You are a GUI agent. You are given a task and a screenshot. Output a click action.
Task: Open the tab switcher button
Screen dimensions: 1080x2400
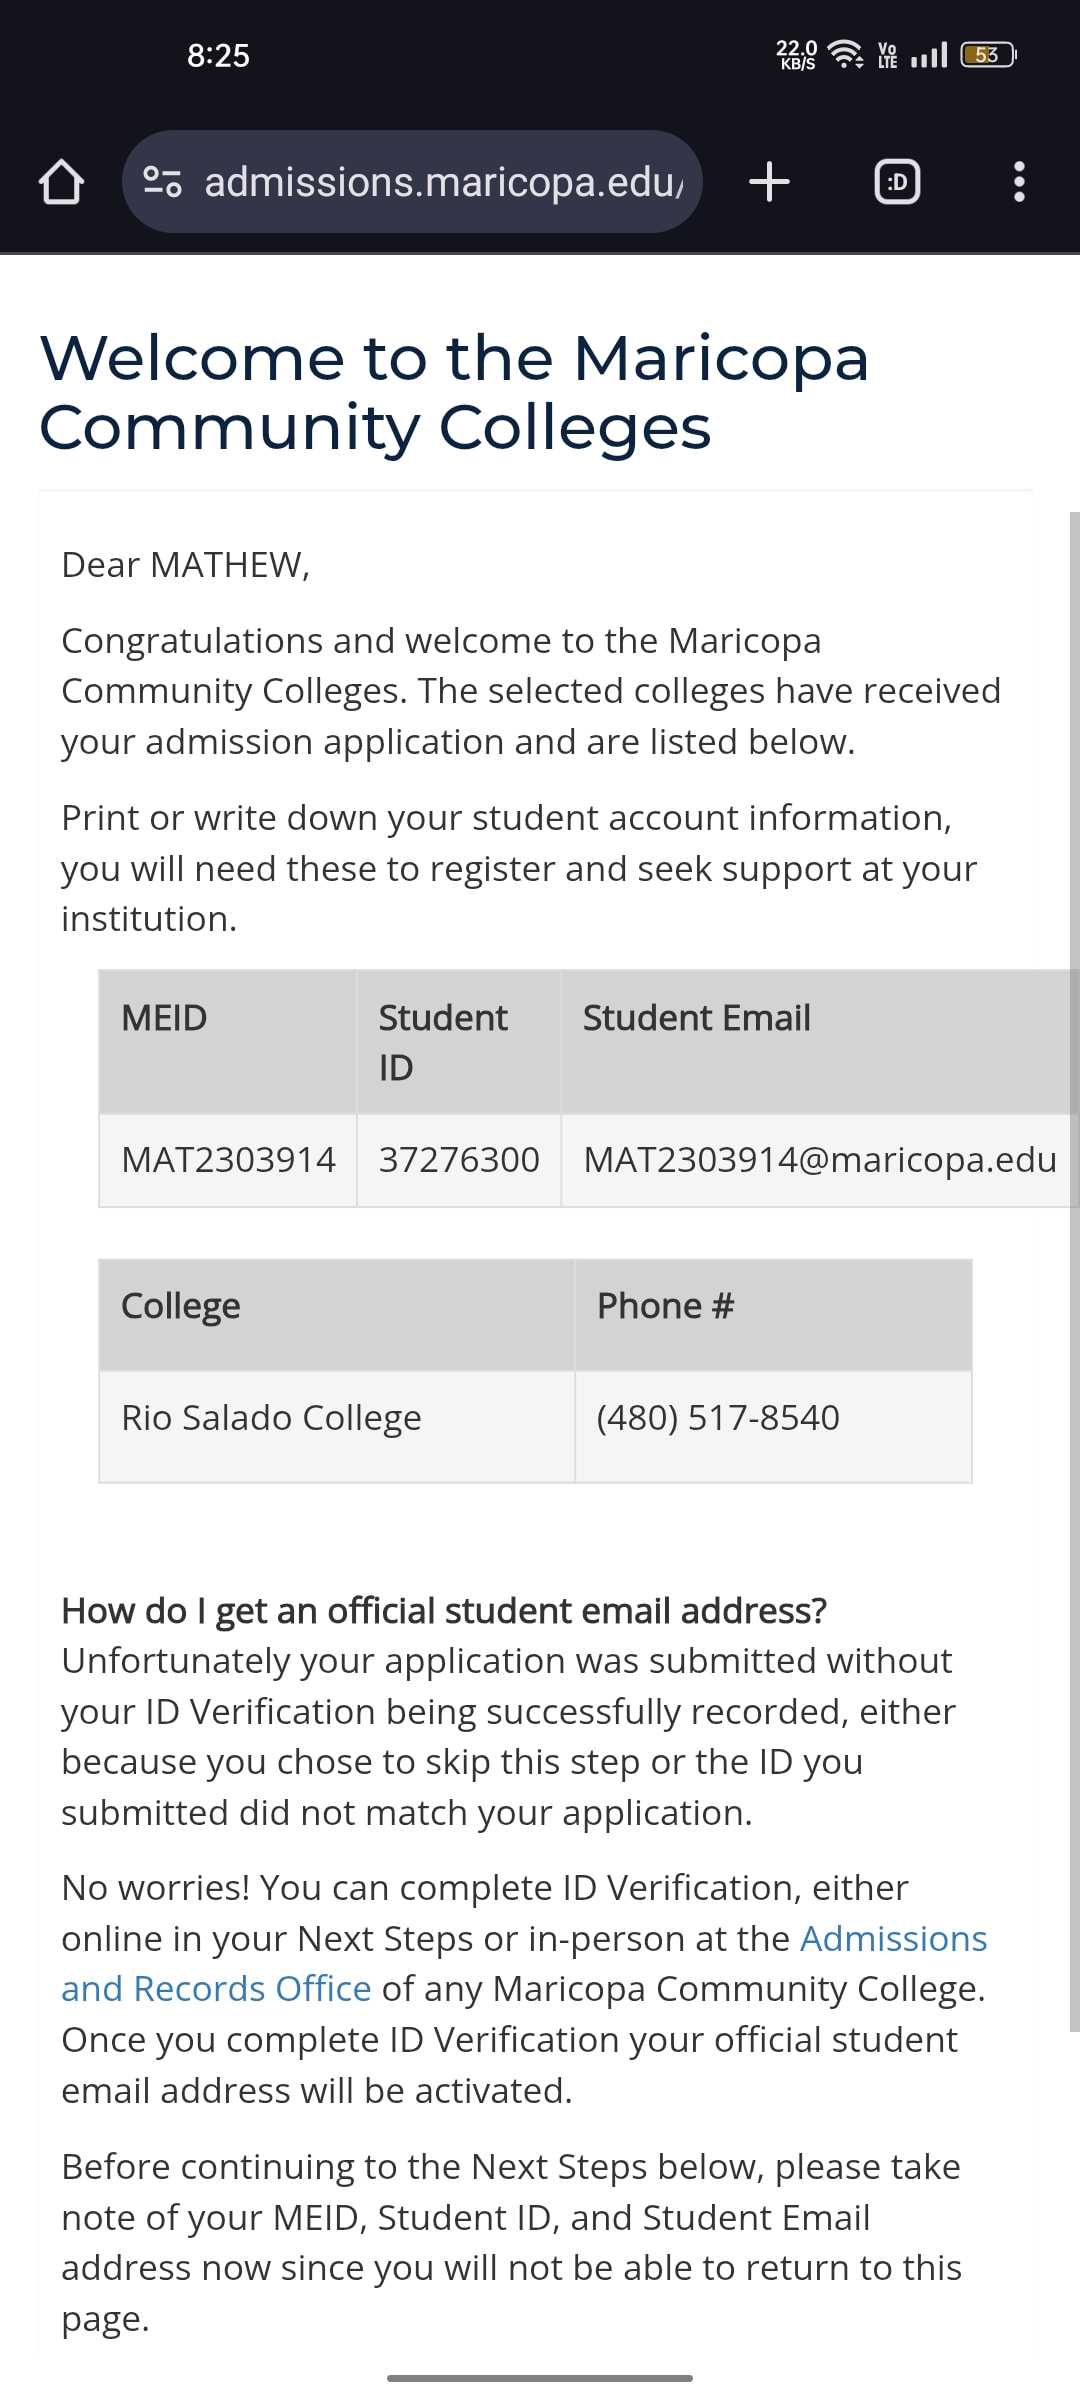click(x=897, y=182)
